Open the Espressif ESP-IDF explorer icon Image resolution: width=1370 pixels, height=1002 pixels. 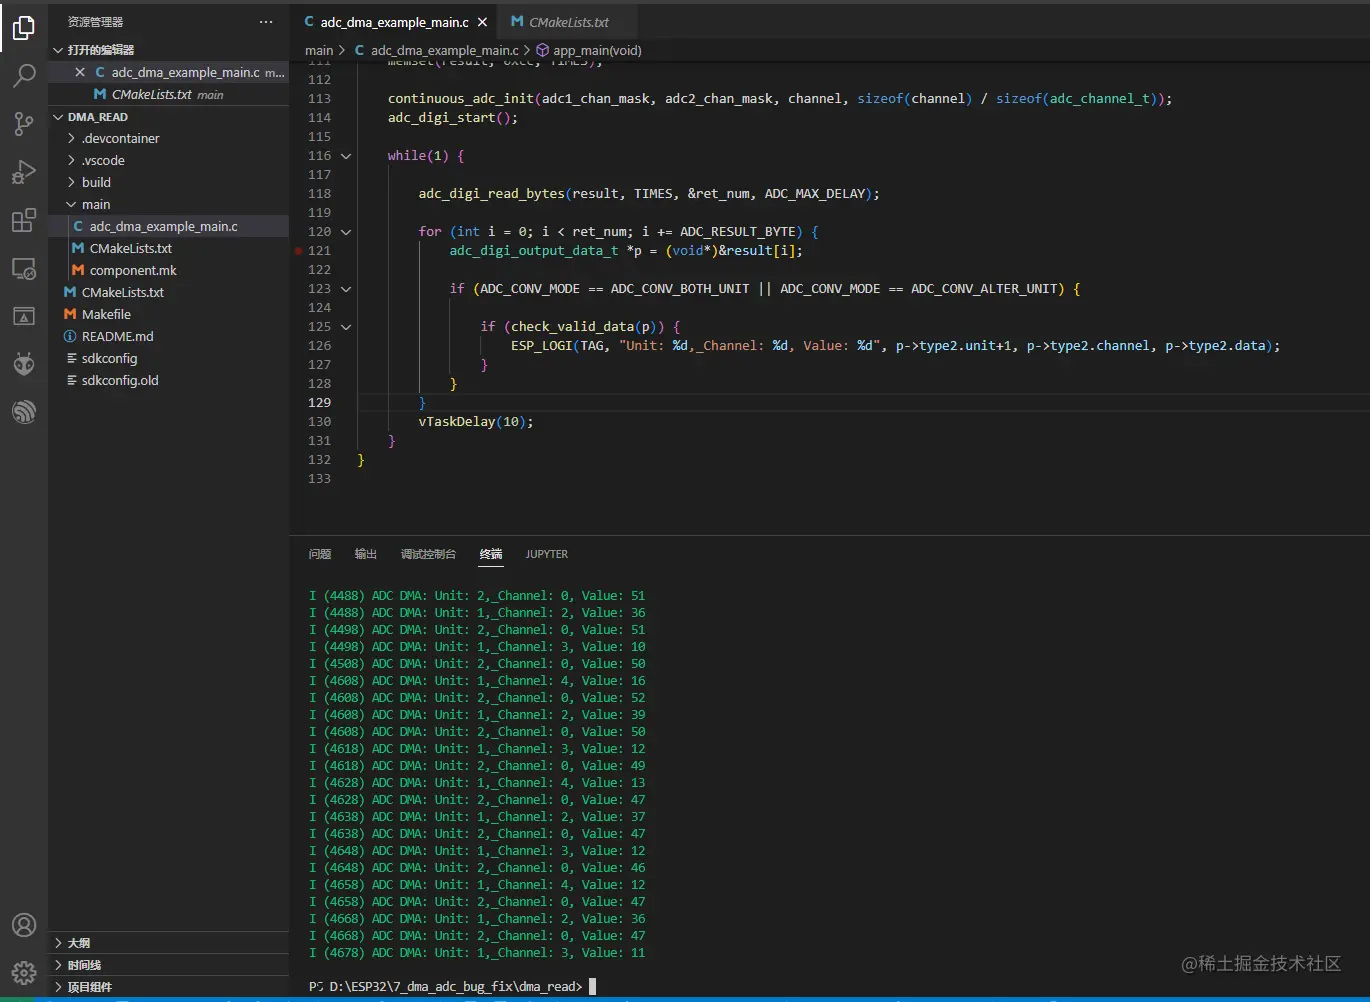[24, 411]
